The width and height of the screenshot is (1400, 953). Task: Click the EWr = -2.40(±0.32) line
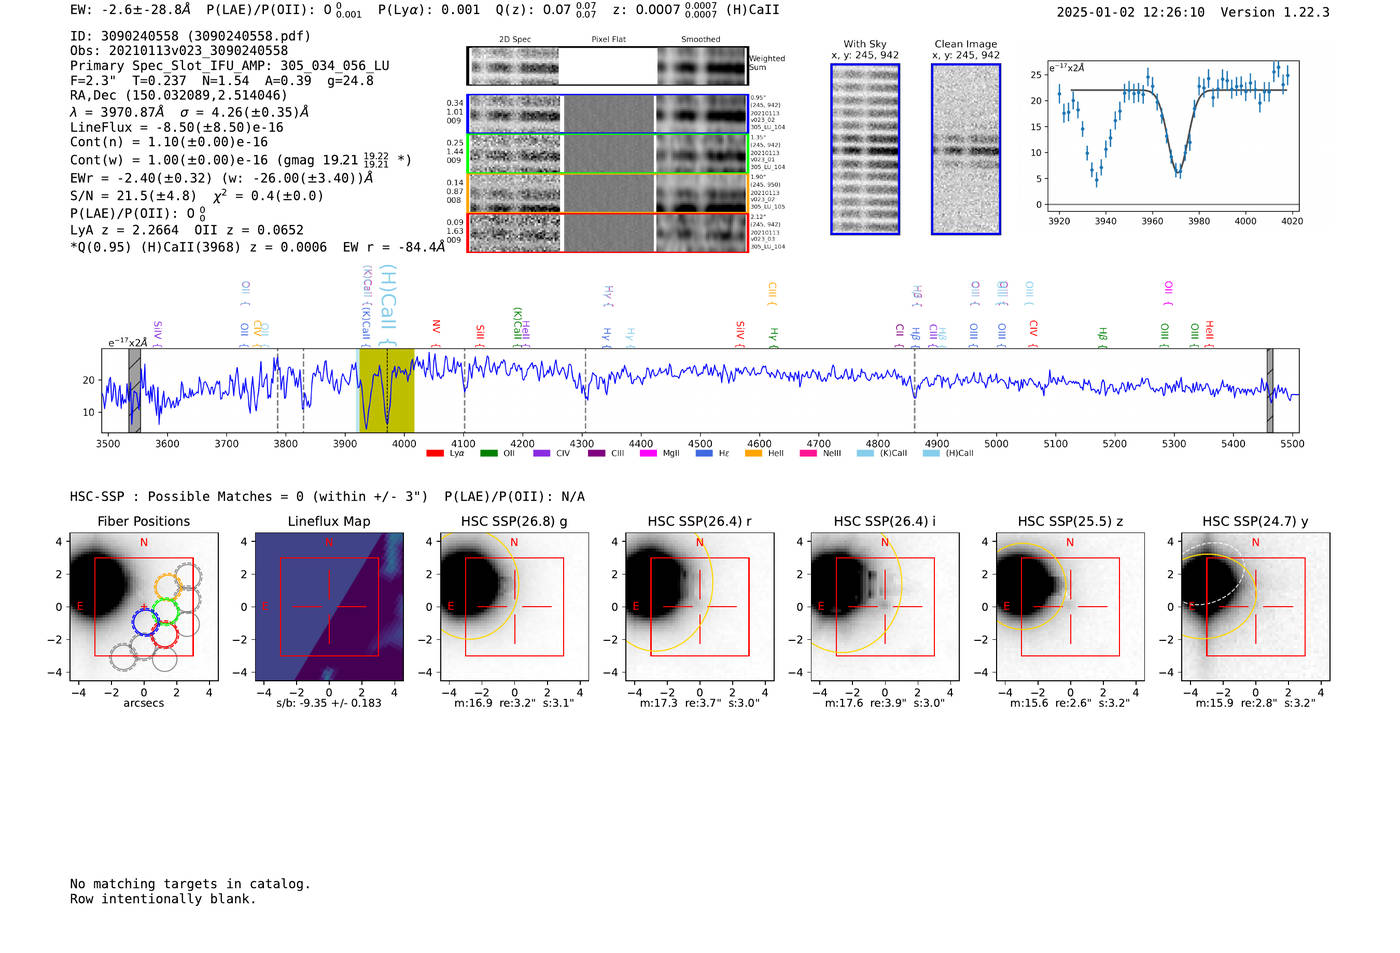click(222, 178)
